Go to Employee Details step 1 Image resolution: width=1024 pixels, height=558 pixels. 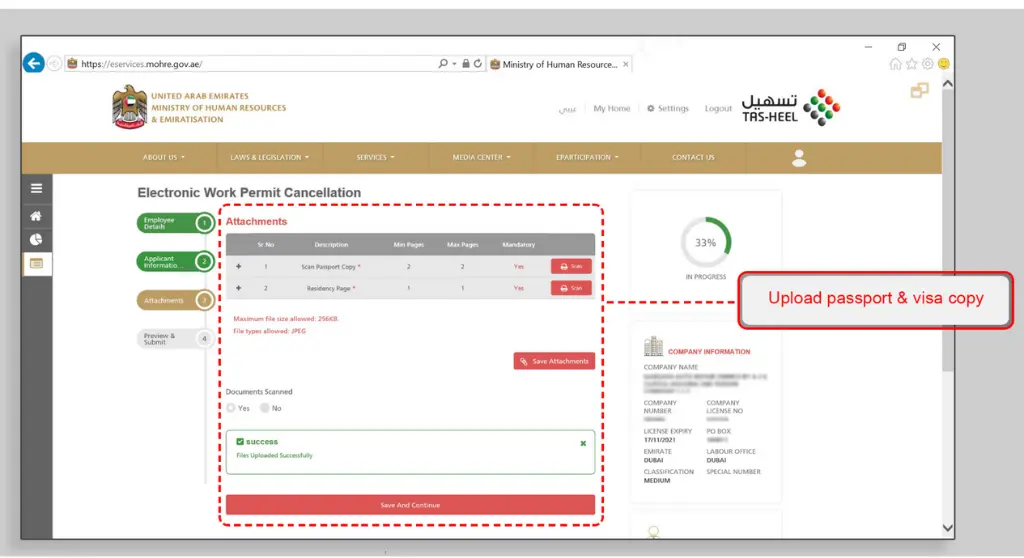pos(175,223)
